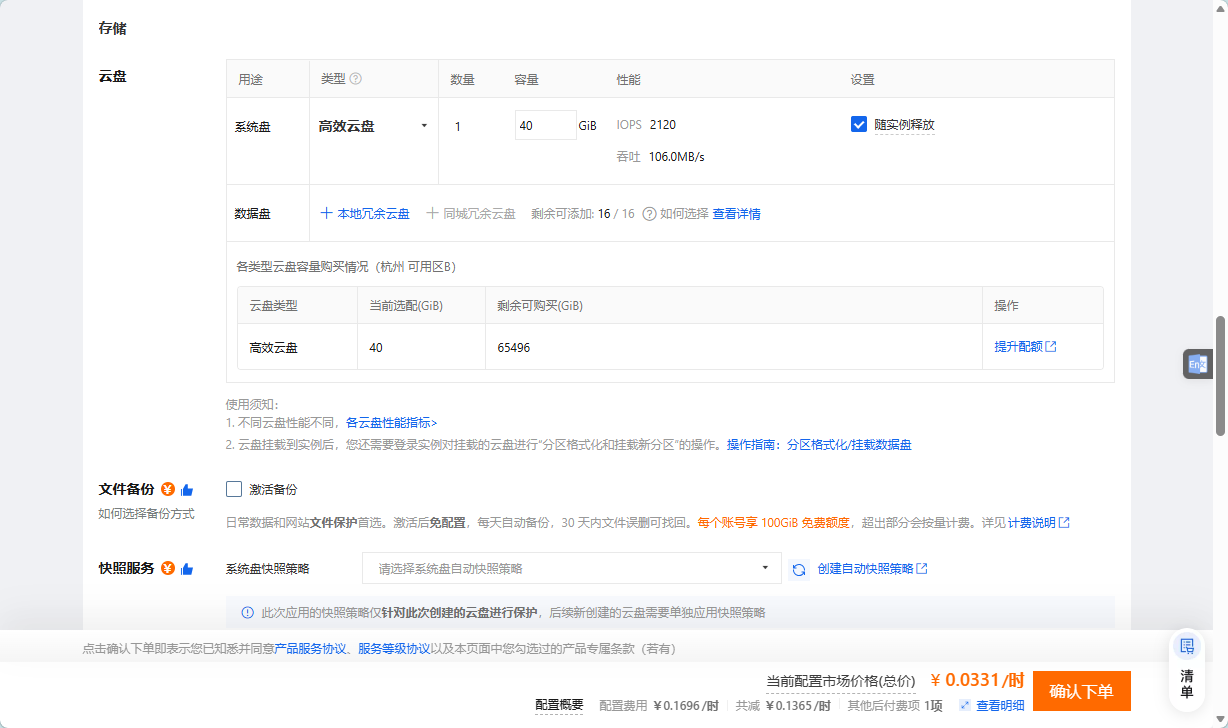Click the external link icon after 创建自动快照策略

tap(922, 569)
